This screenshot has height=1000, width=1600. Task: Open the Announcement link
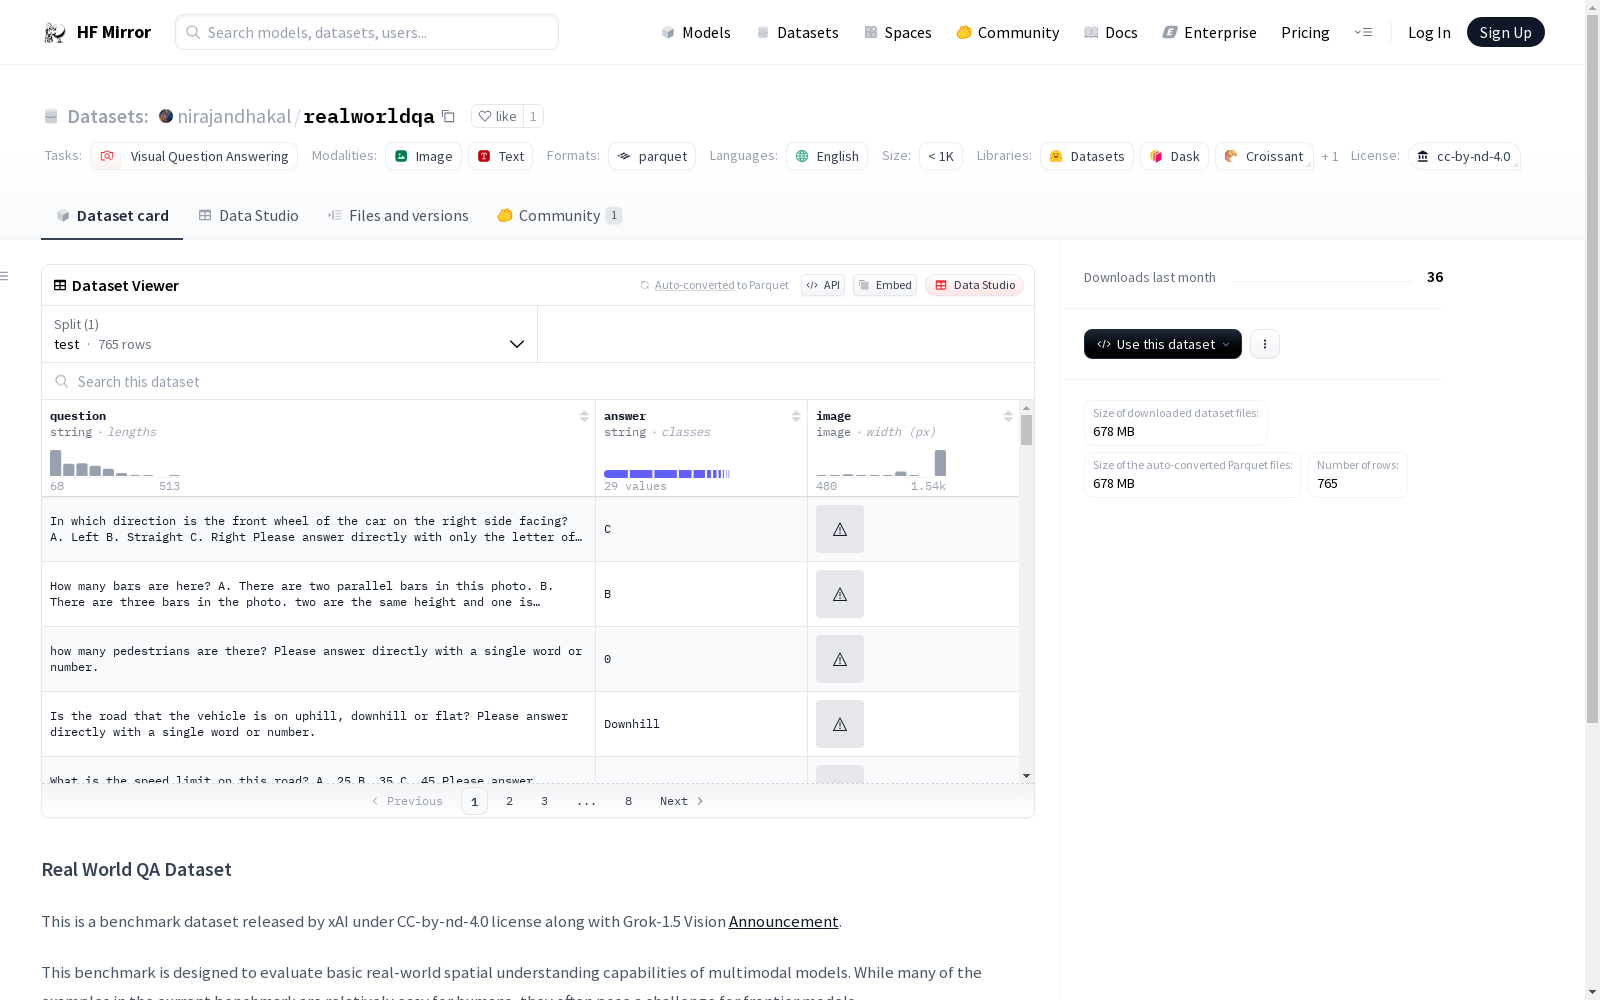pyautogui.click(x=783, y=922)
